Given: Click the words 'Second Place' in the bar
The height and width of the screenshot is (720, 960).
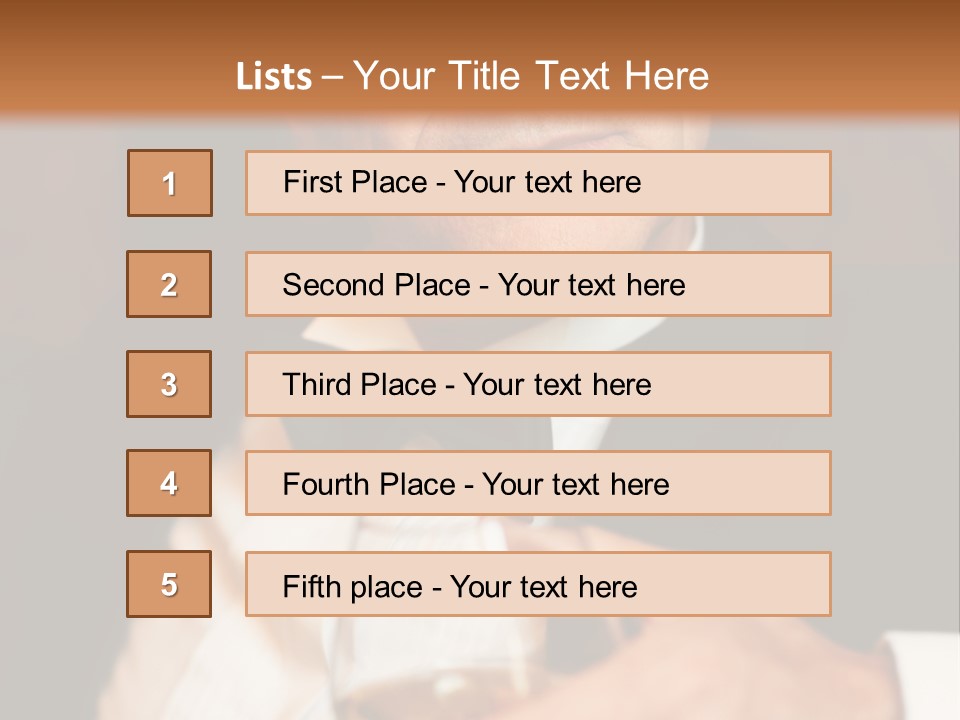Looking at the screenshot, I should tap(376, 285).
